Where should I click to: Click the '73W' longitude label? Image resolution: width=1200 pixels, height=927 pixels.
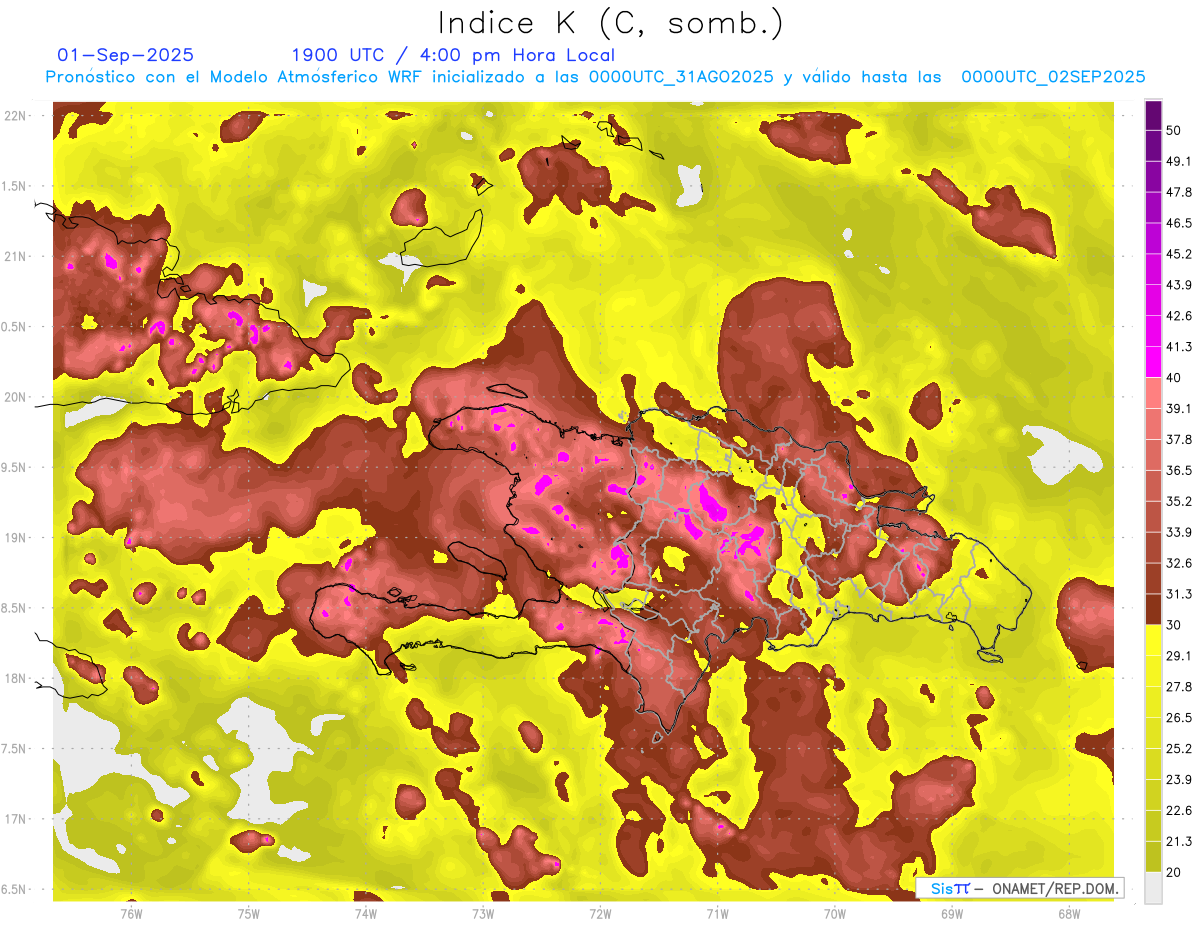click(483, 913)
